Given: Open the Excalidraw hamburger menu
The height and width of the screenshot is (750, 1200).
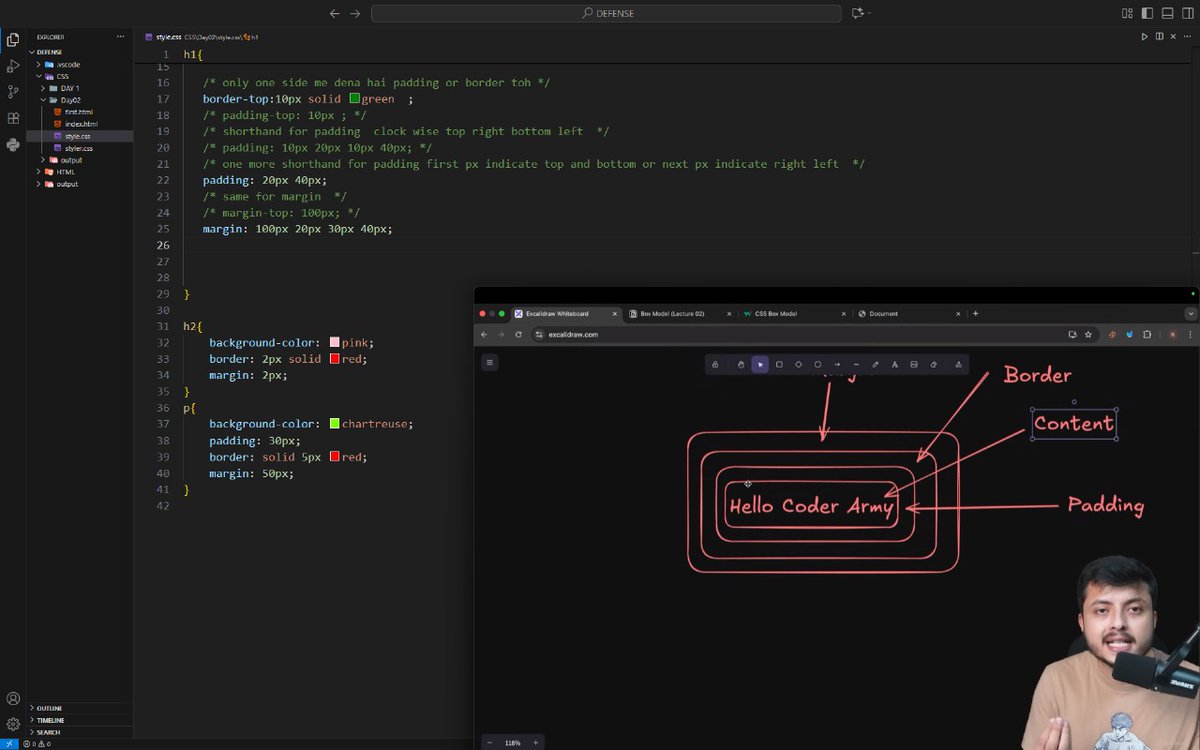Looking at the screenshot, I should (x=490, y=363).
